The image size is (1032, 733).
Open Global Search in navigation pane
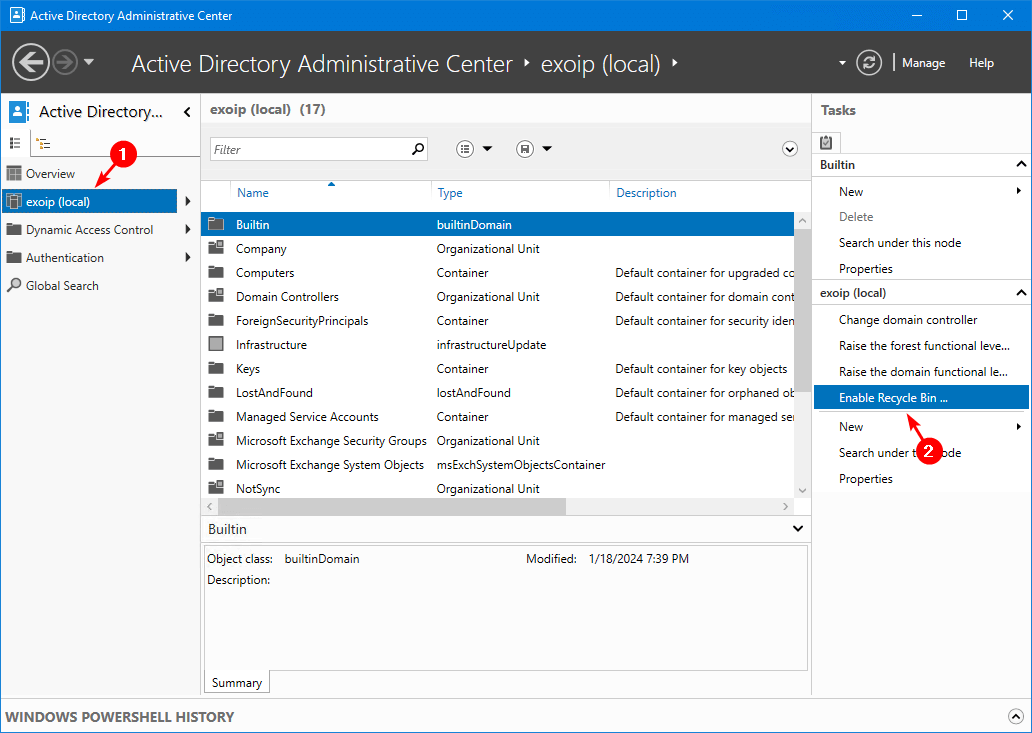click(62, 285)
